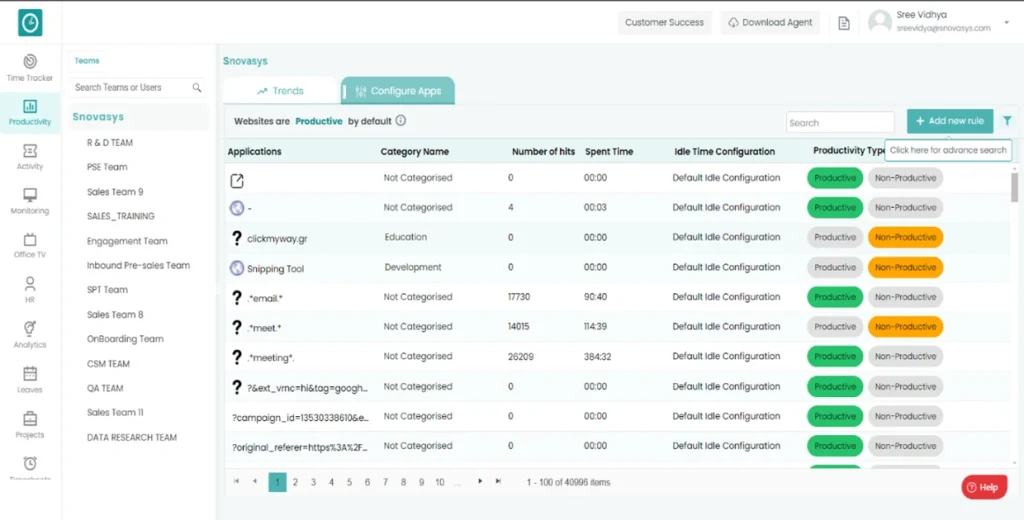Open the red Help button
The image size is (1024, 520).
(984, 487)
